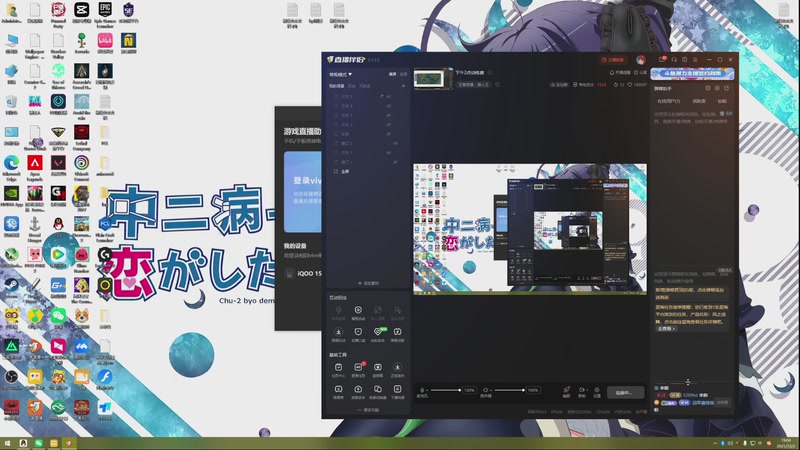Open the tool icon with green NEW badge
The width and height of the screenshot is (800, 450).
coord(378,332)
